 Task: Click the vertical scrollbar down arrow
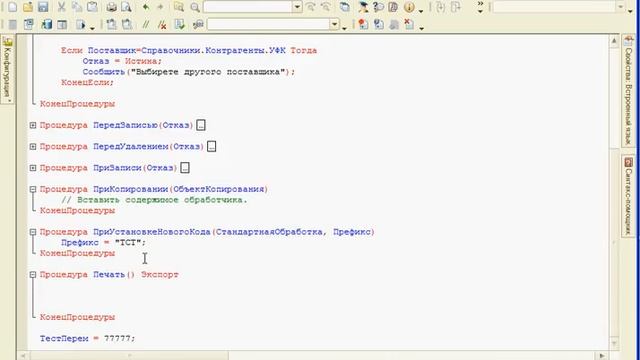(x=614, y=344)
